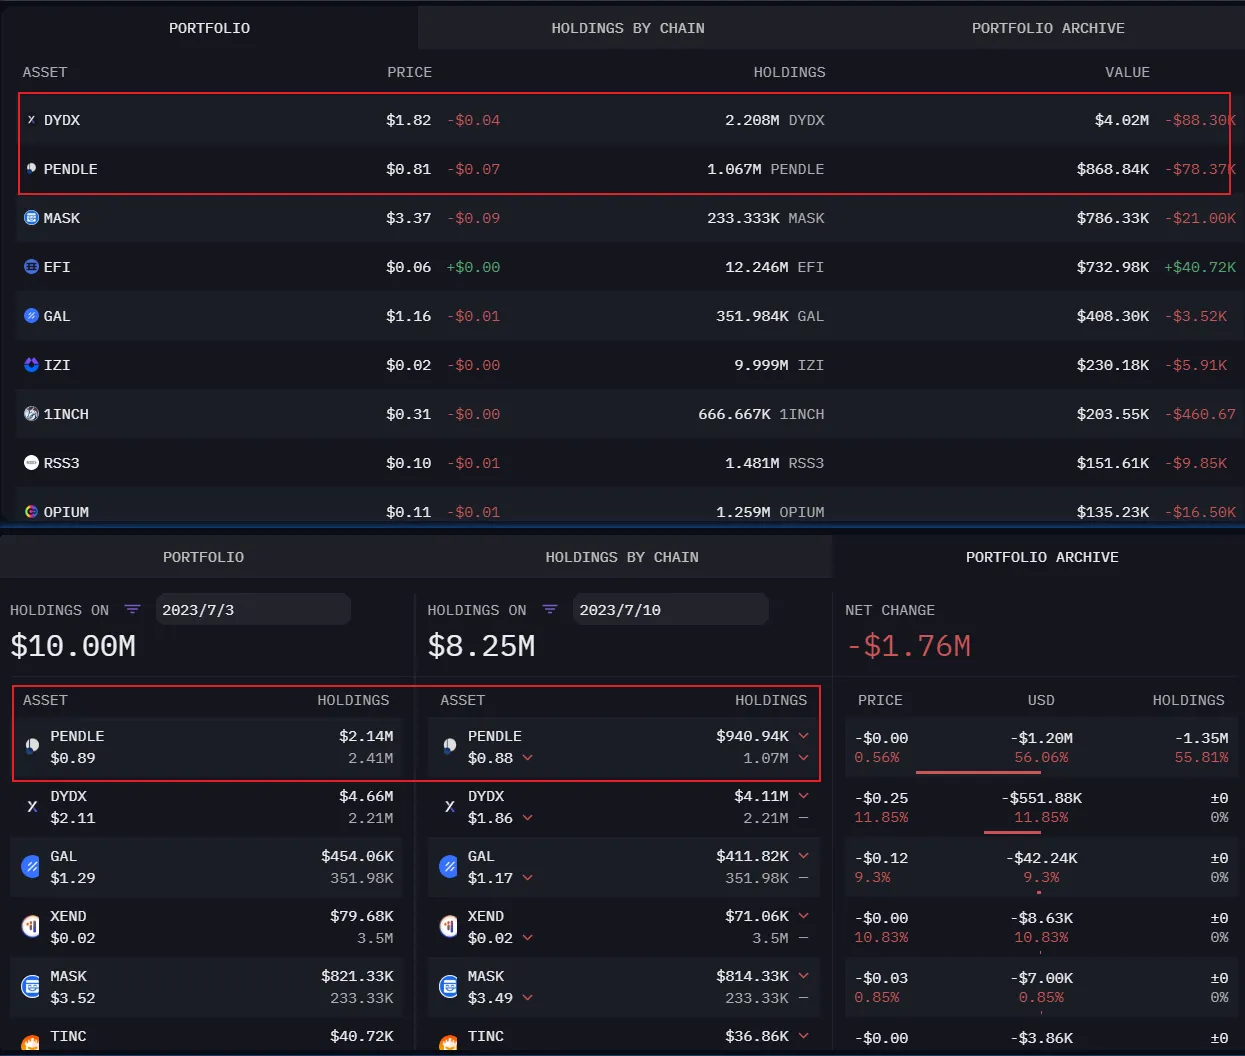Open the upper PORTFOLIO tab
Screen dimensions: 1245x1056
[209, 28]
